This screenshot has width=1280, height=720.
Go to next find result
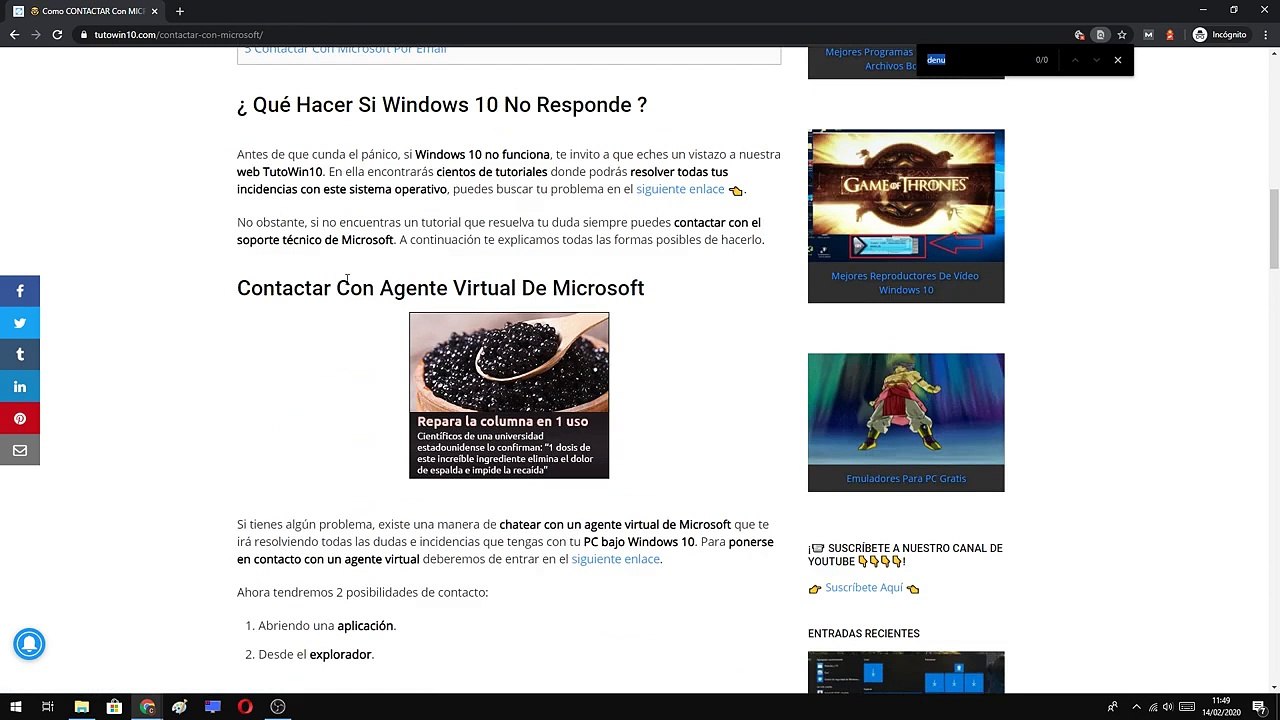coord(1096,60)
